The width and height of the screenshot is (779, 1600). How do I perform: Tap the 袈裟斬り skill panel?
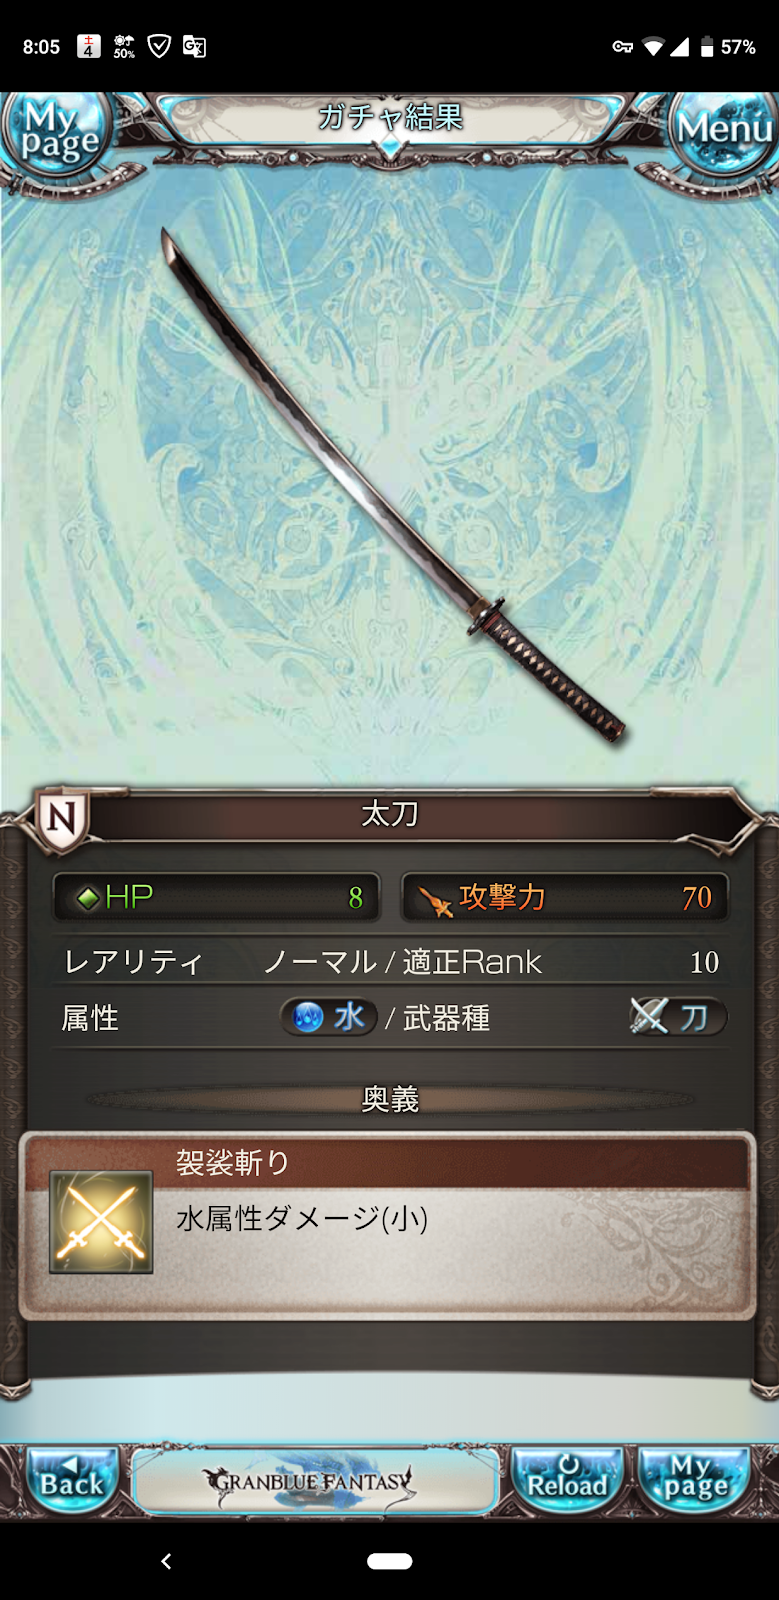point(388,1226)
